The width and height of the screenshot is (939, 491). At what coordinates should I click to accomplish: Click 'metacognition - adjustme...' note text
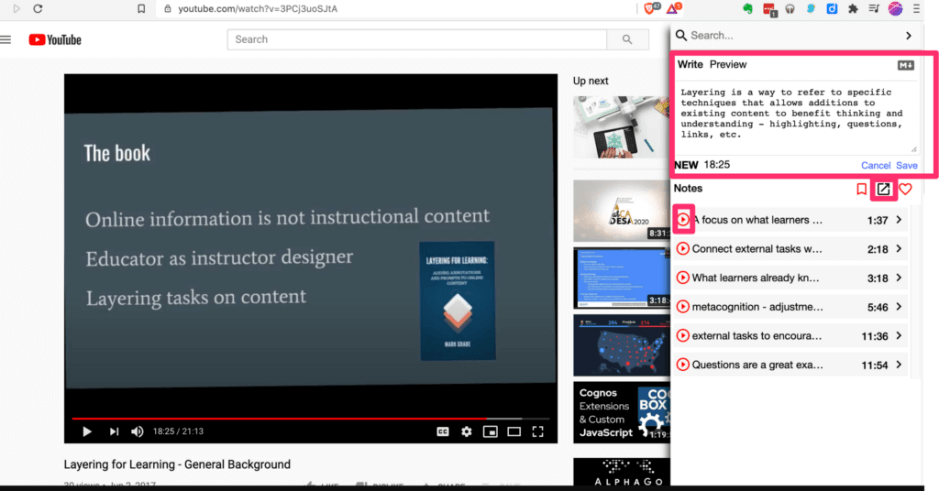coord(758,307)
